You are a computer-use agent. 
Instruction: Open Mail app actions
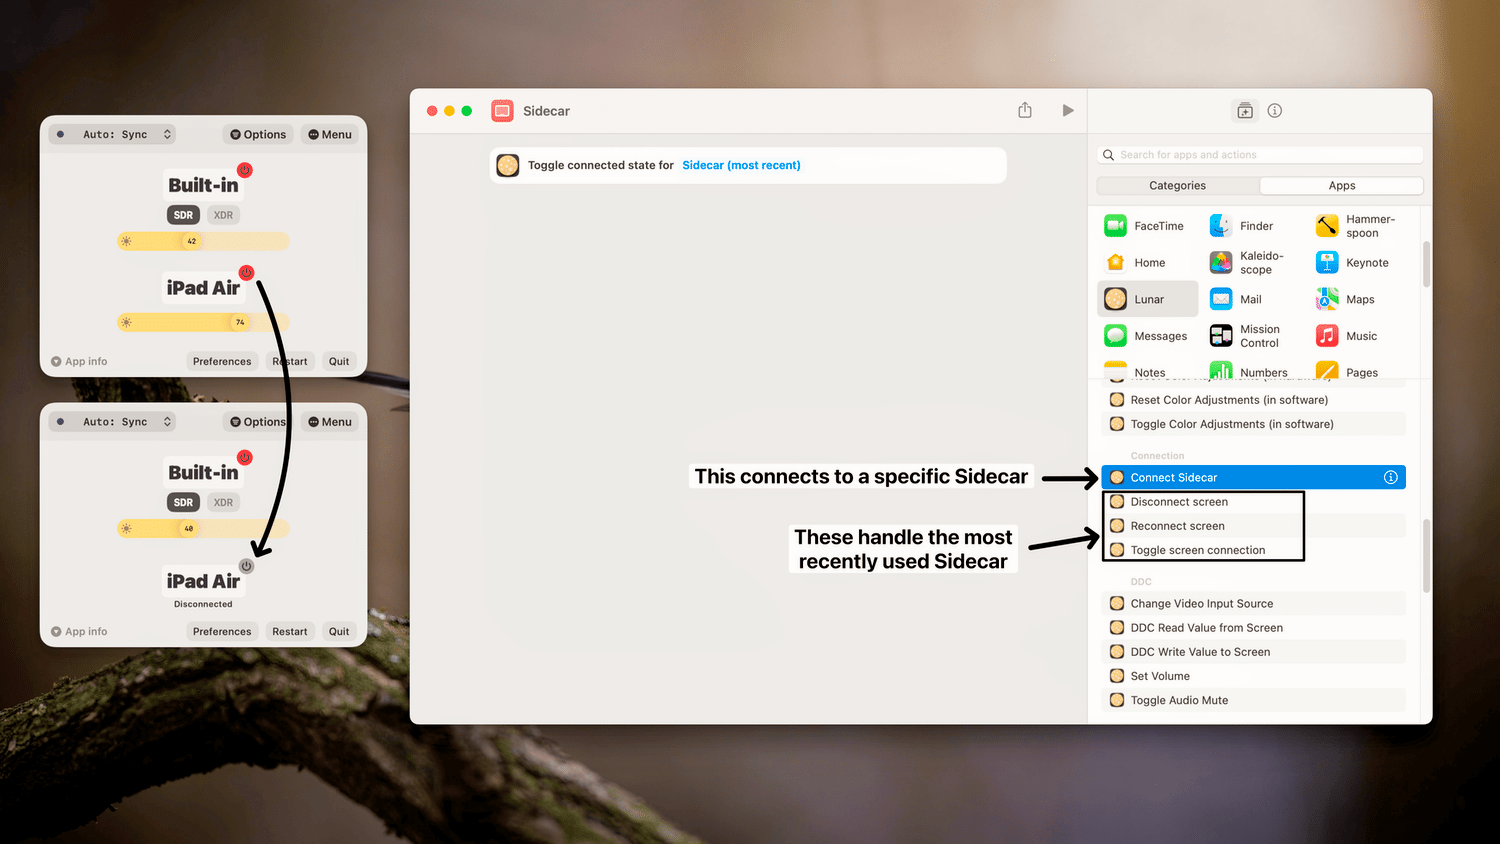click(x=1237, y=299)
